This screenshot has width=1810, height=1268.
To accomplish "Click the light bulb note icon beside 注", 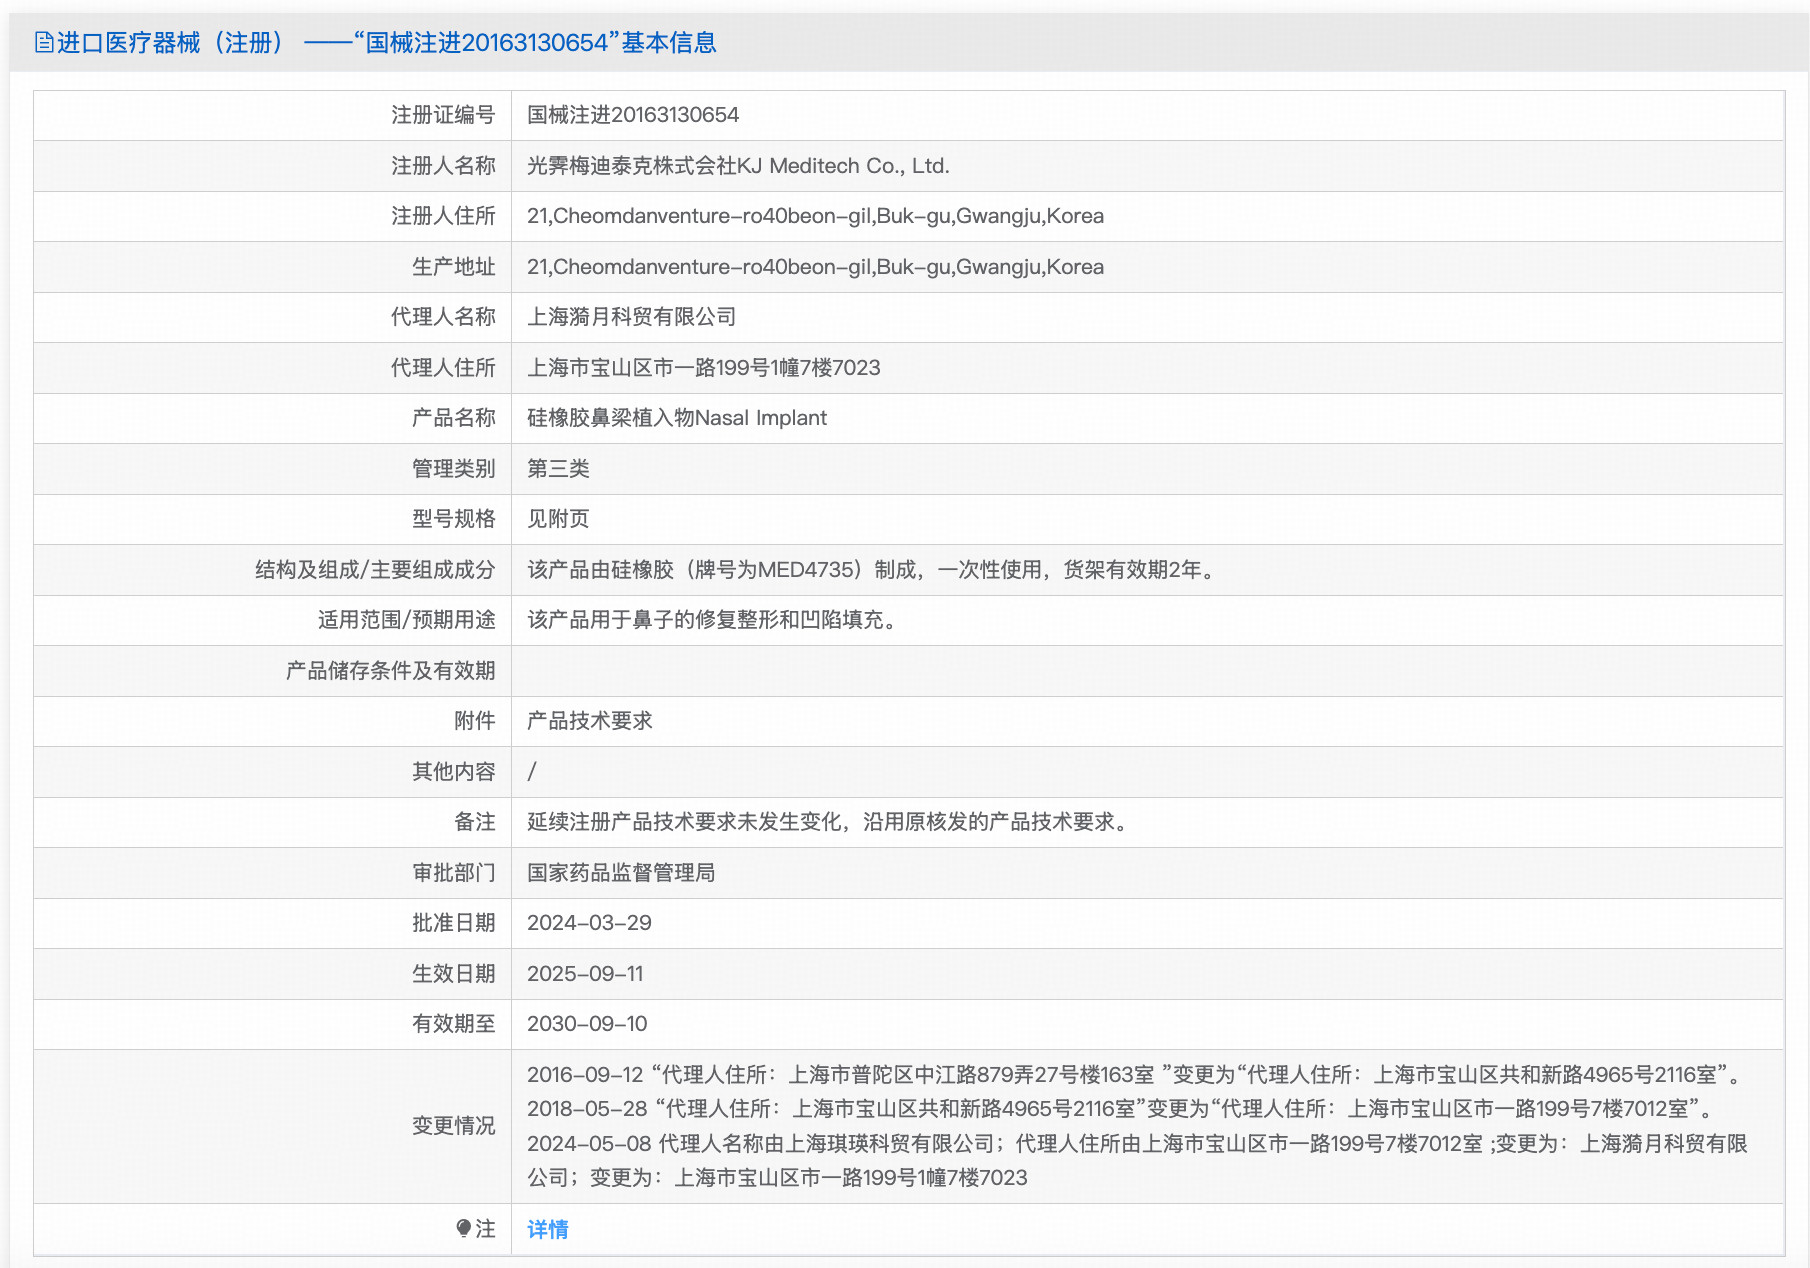I will [x=464, y=1229].
